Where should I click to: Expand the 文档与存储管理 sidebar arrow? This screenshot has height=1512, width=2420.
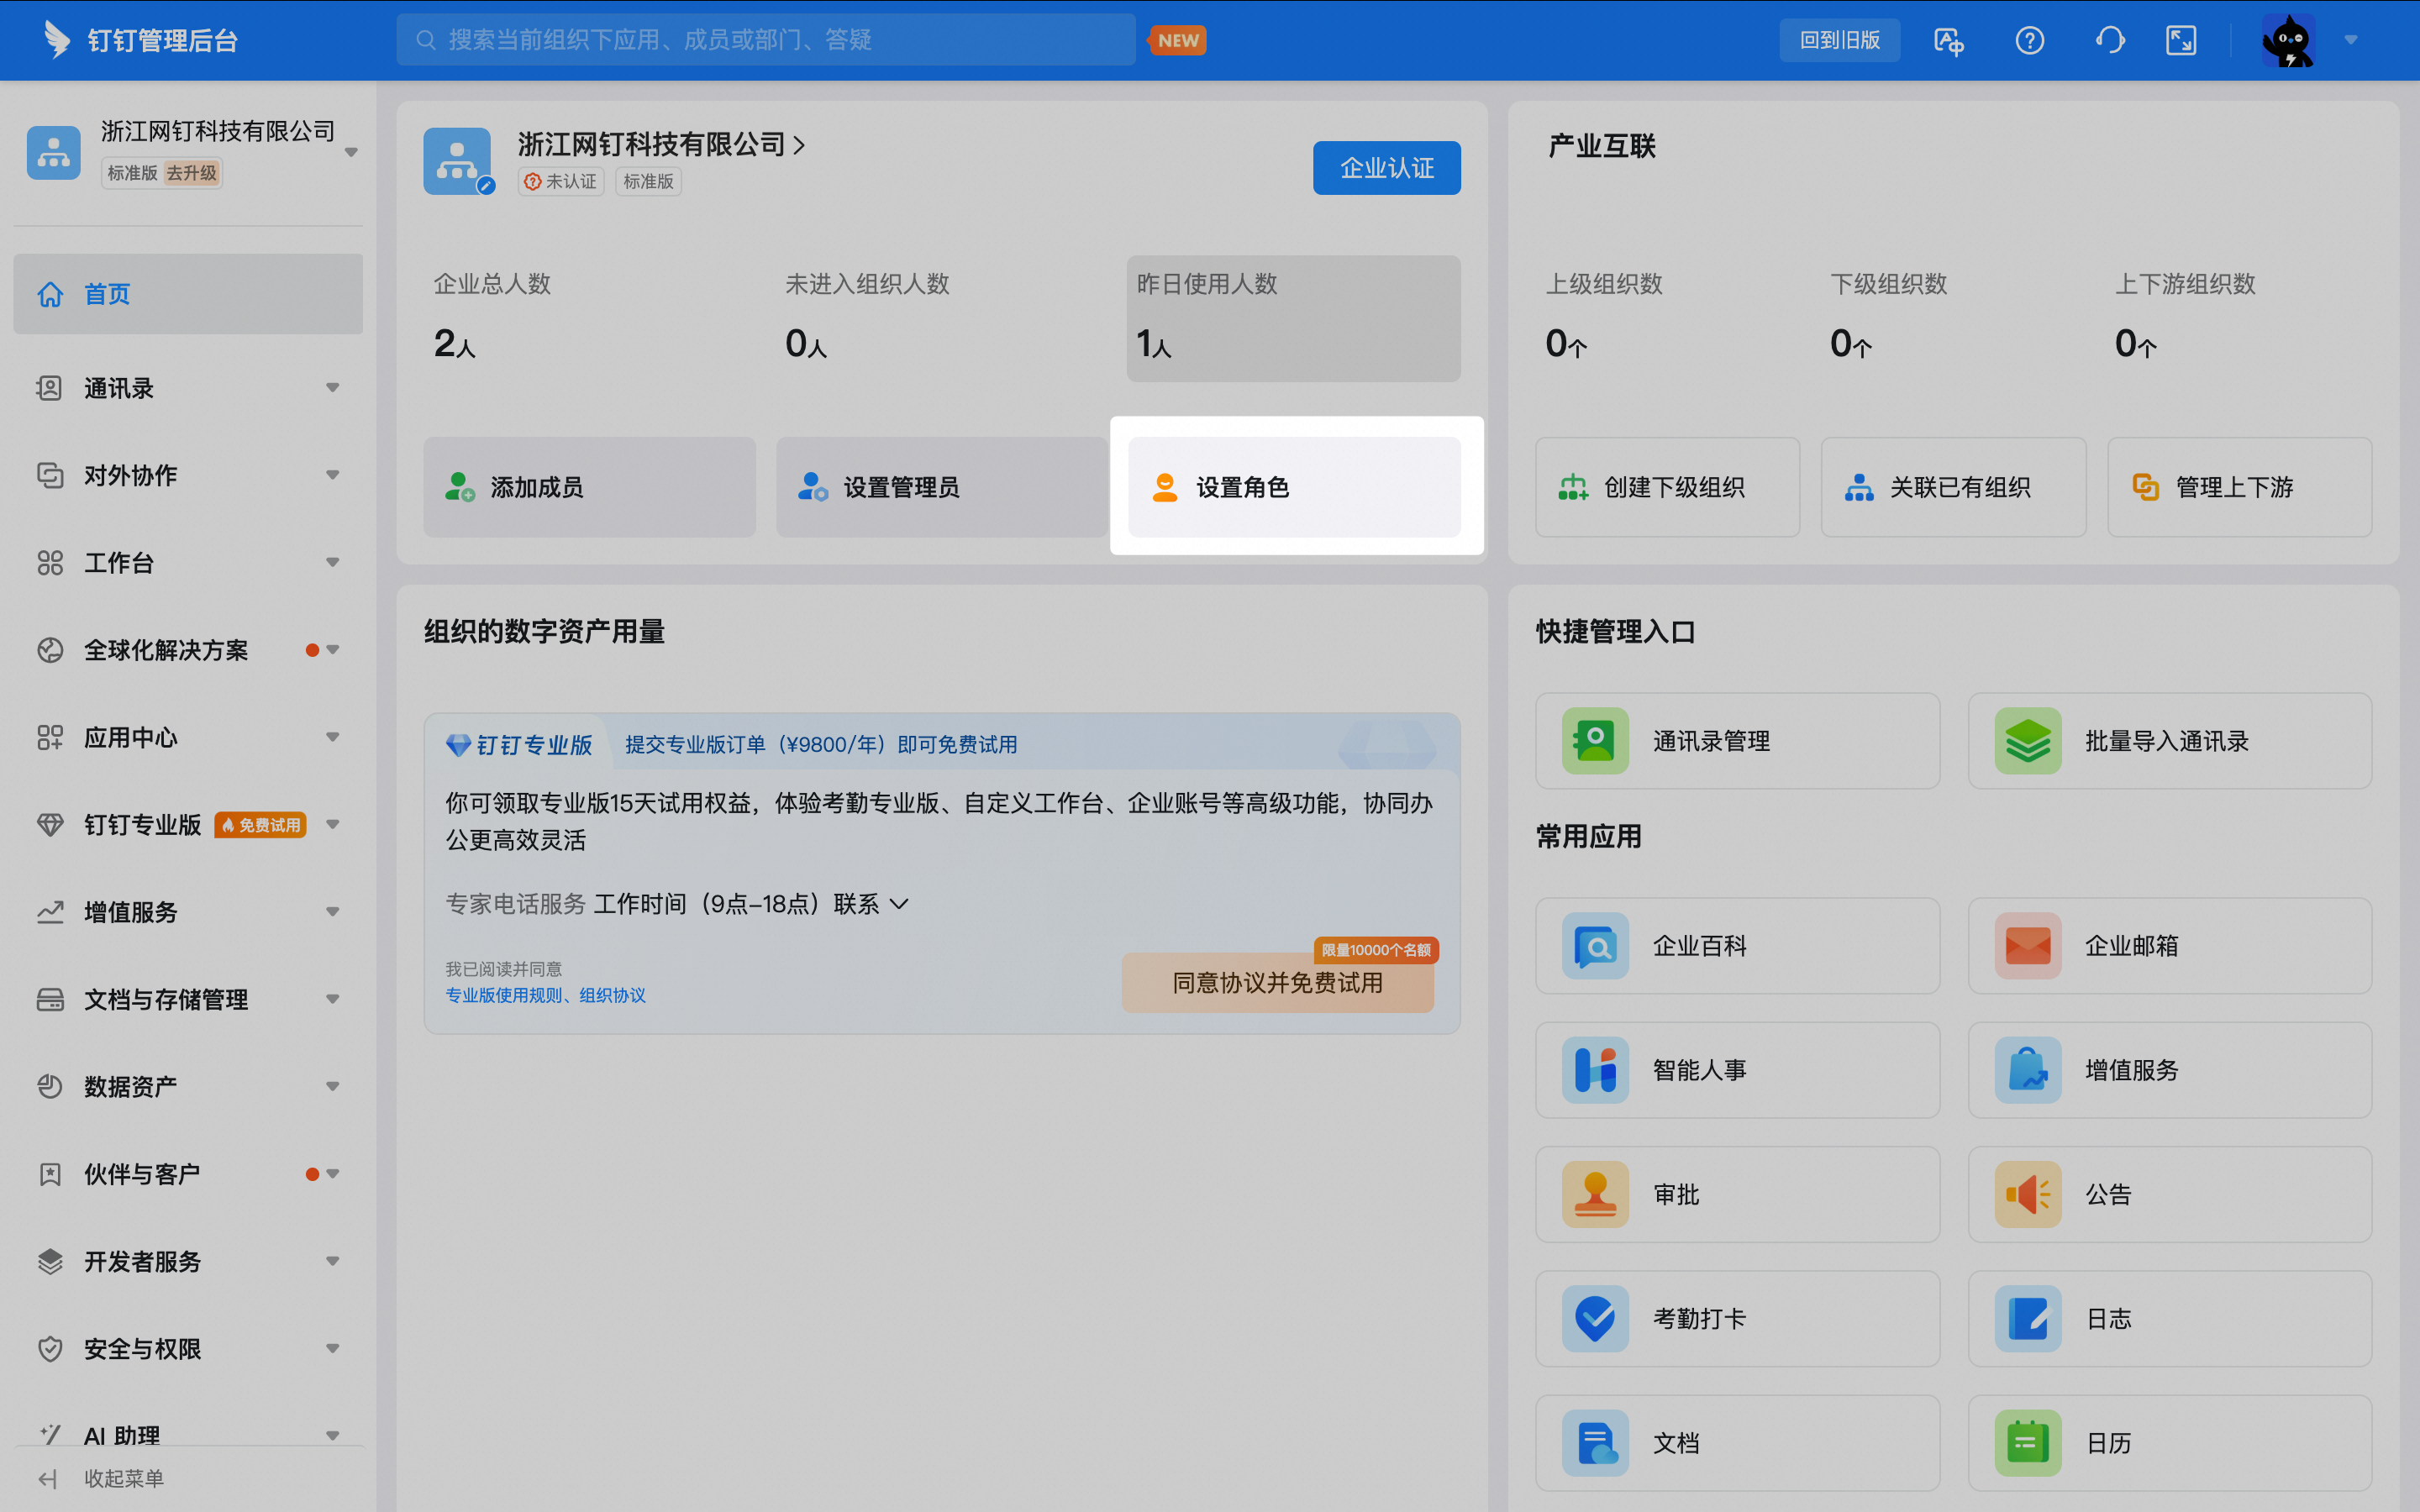point(333,999)
